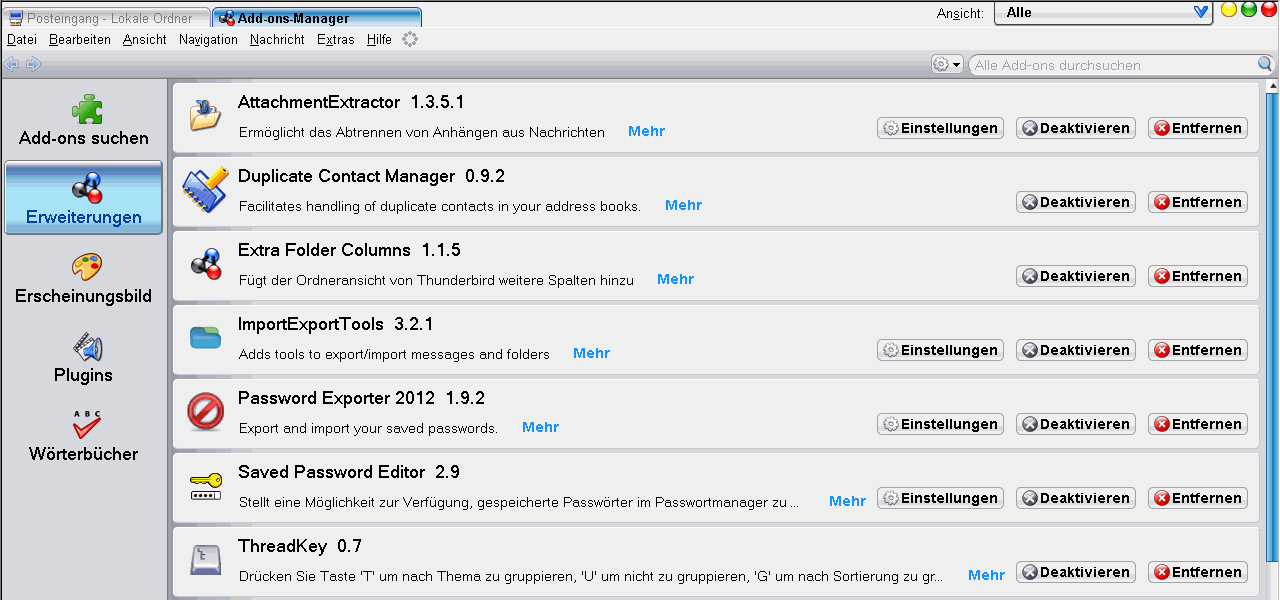Open the Plugins sidebar category

[84, 358]
